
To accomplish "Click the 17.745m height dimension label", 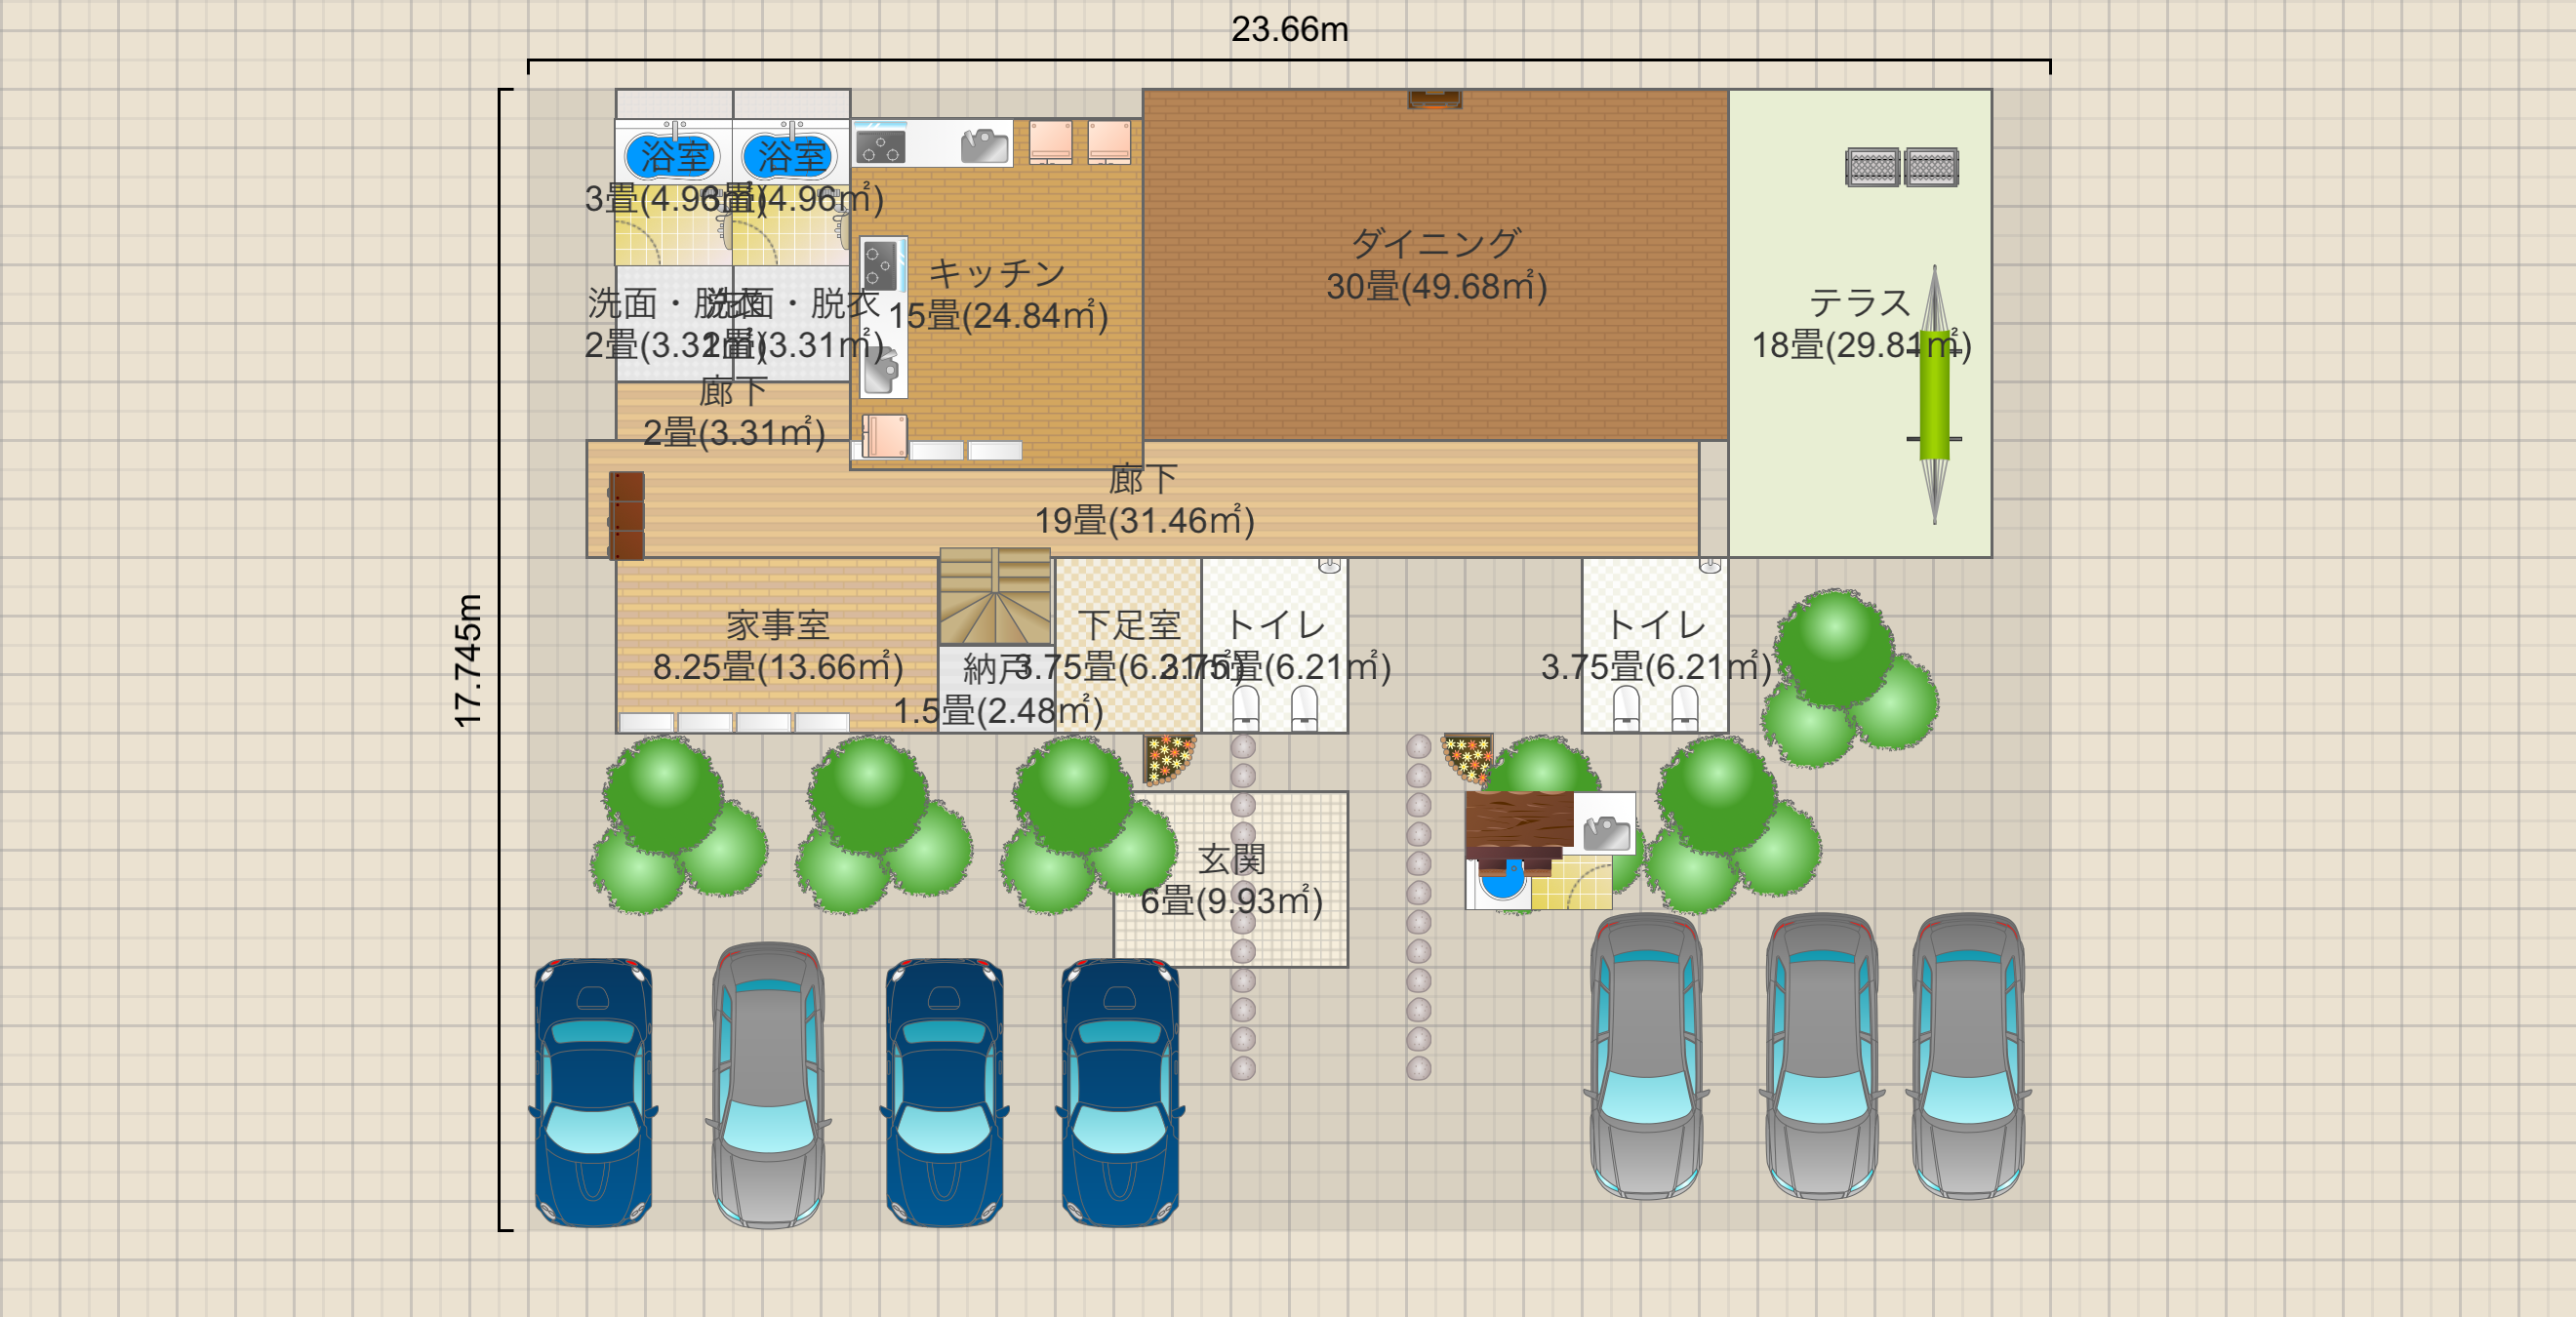I will [x=468, y=660].
